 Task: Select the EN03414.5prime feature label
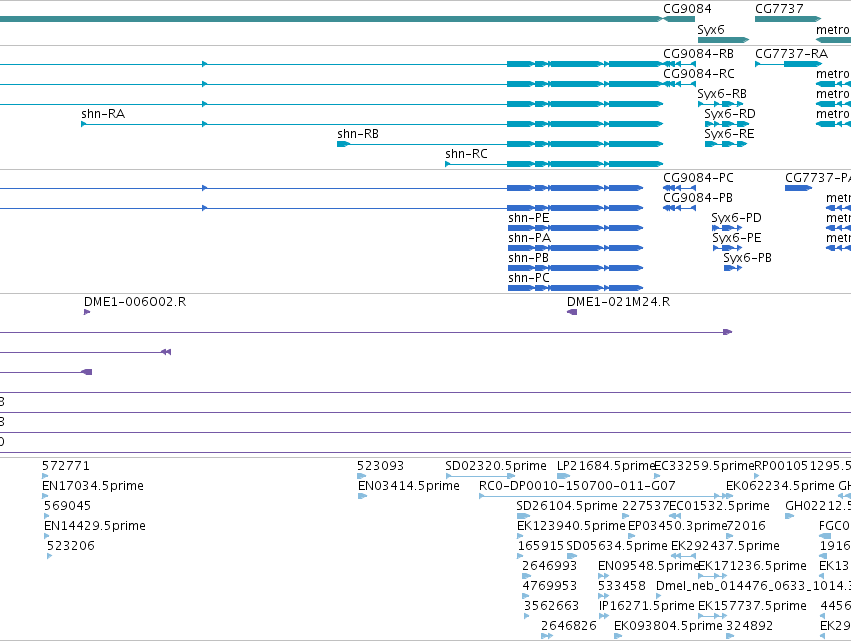(x=409, y=486)
